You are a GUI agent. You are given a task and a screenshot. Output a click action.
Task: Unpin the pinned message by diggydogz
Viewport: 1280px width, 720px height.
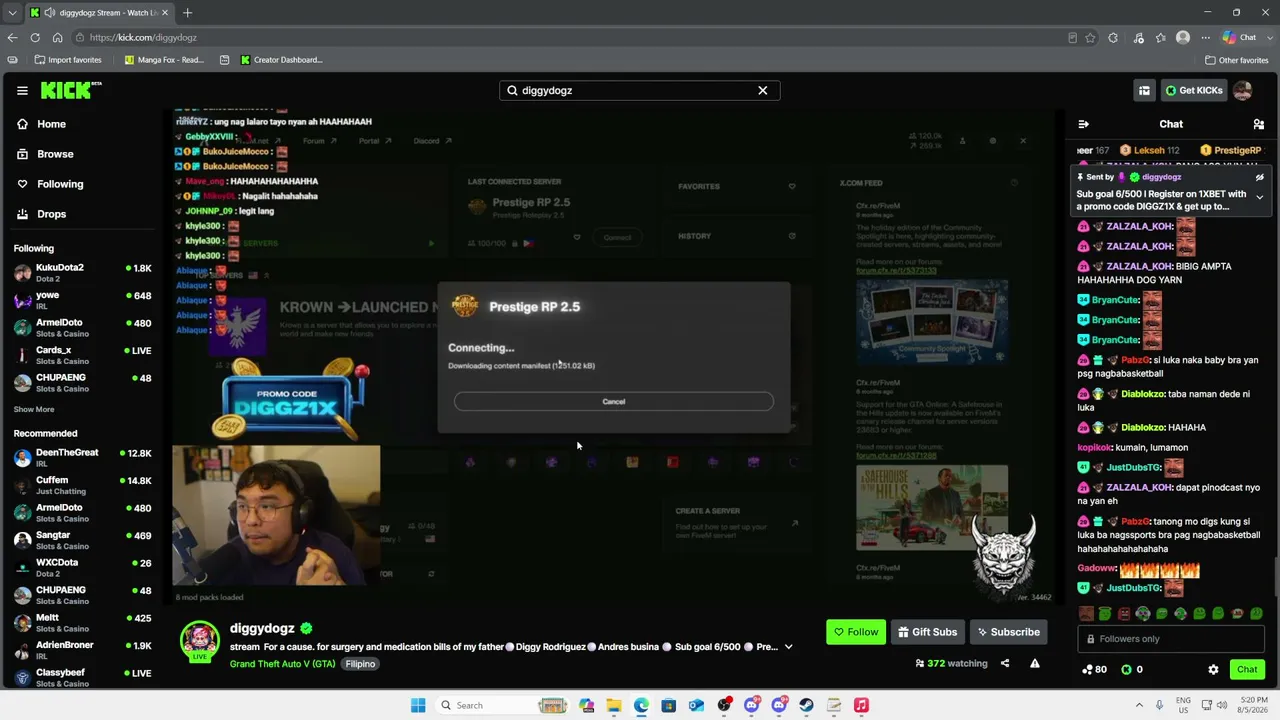(x=1259, y=177)
